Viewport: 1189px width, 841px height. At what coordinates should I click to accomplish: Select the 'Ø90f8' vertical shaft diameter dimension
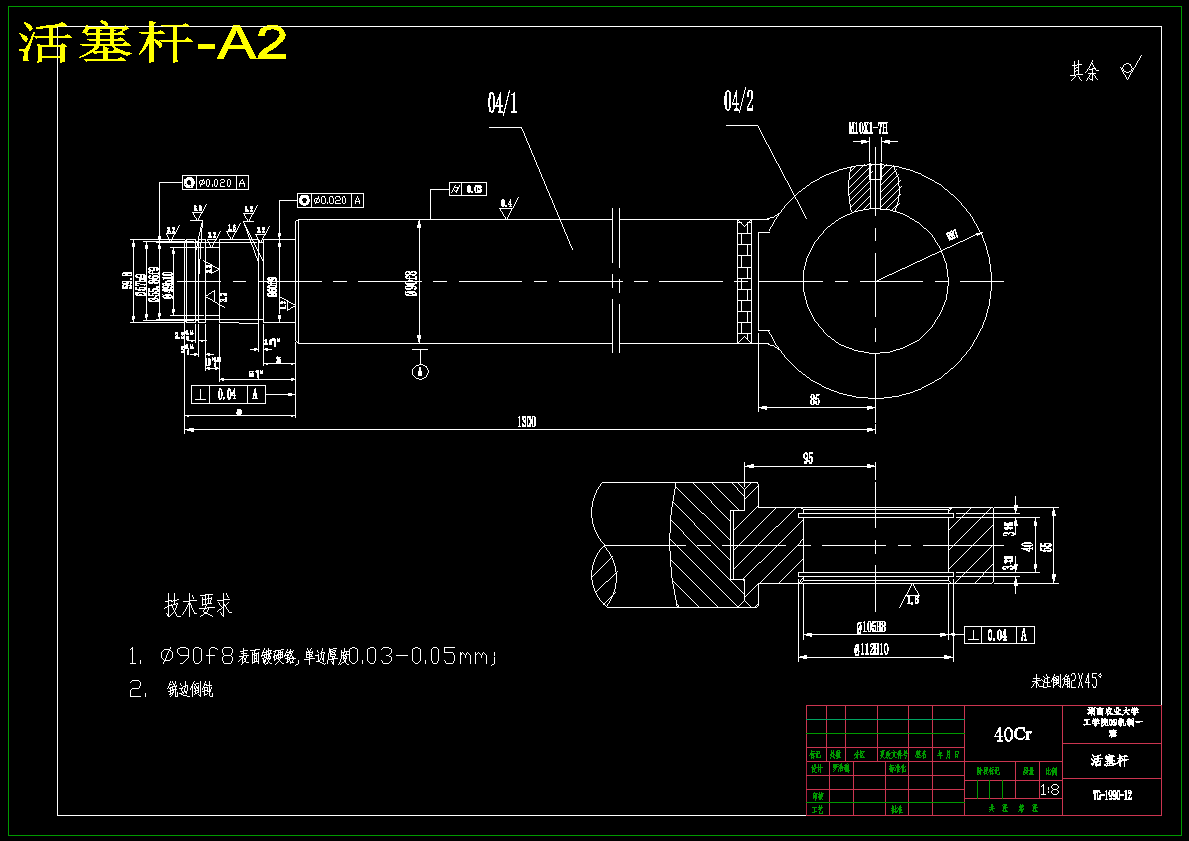(411, 283)
